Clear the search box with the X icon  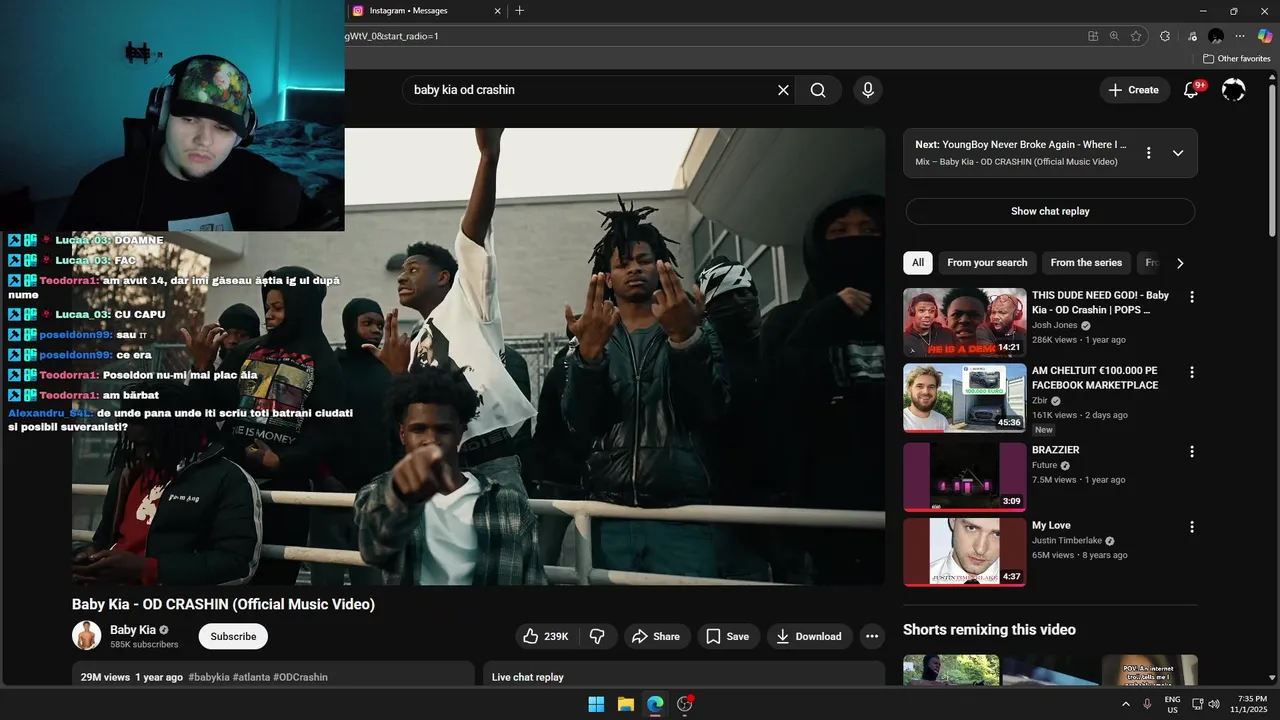click(x=783, y=90)
